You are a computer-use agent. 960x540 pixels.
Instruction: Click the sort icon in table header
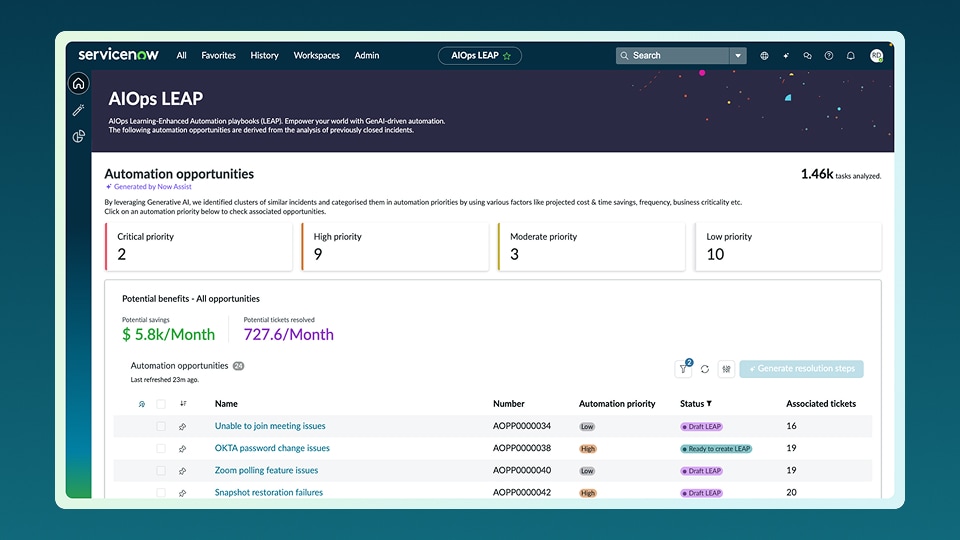[183, 403]
